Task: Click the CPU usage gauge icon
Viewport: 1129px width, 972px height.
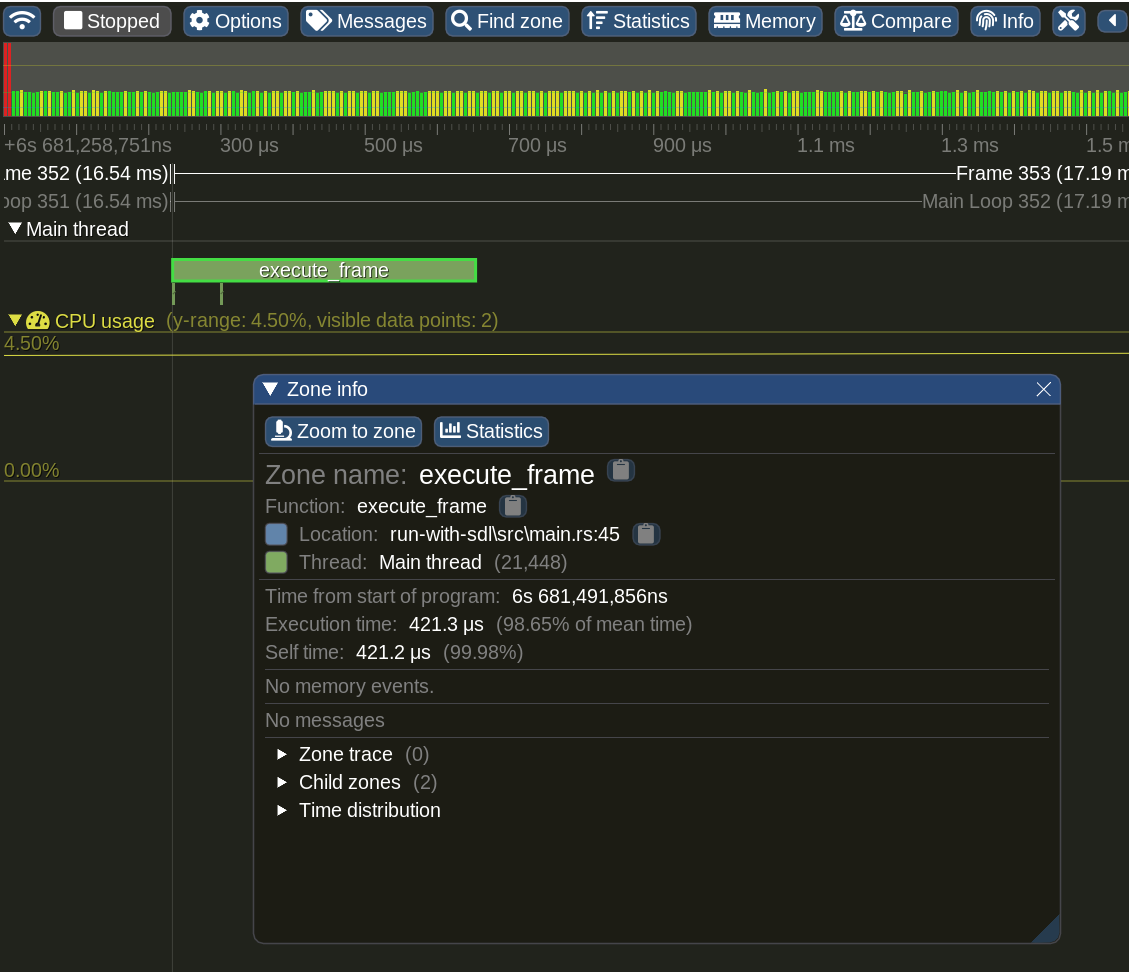Action: click(37, 320)
